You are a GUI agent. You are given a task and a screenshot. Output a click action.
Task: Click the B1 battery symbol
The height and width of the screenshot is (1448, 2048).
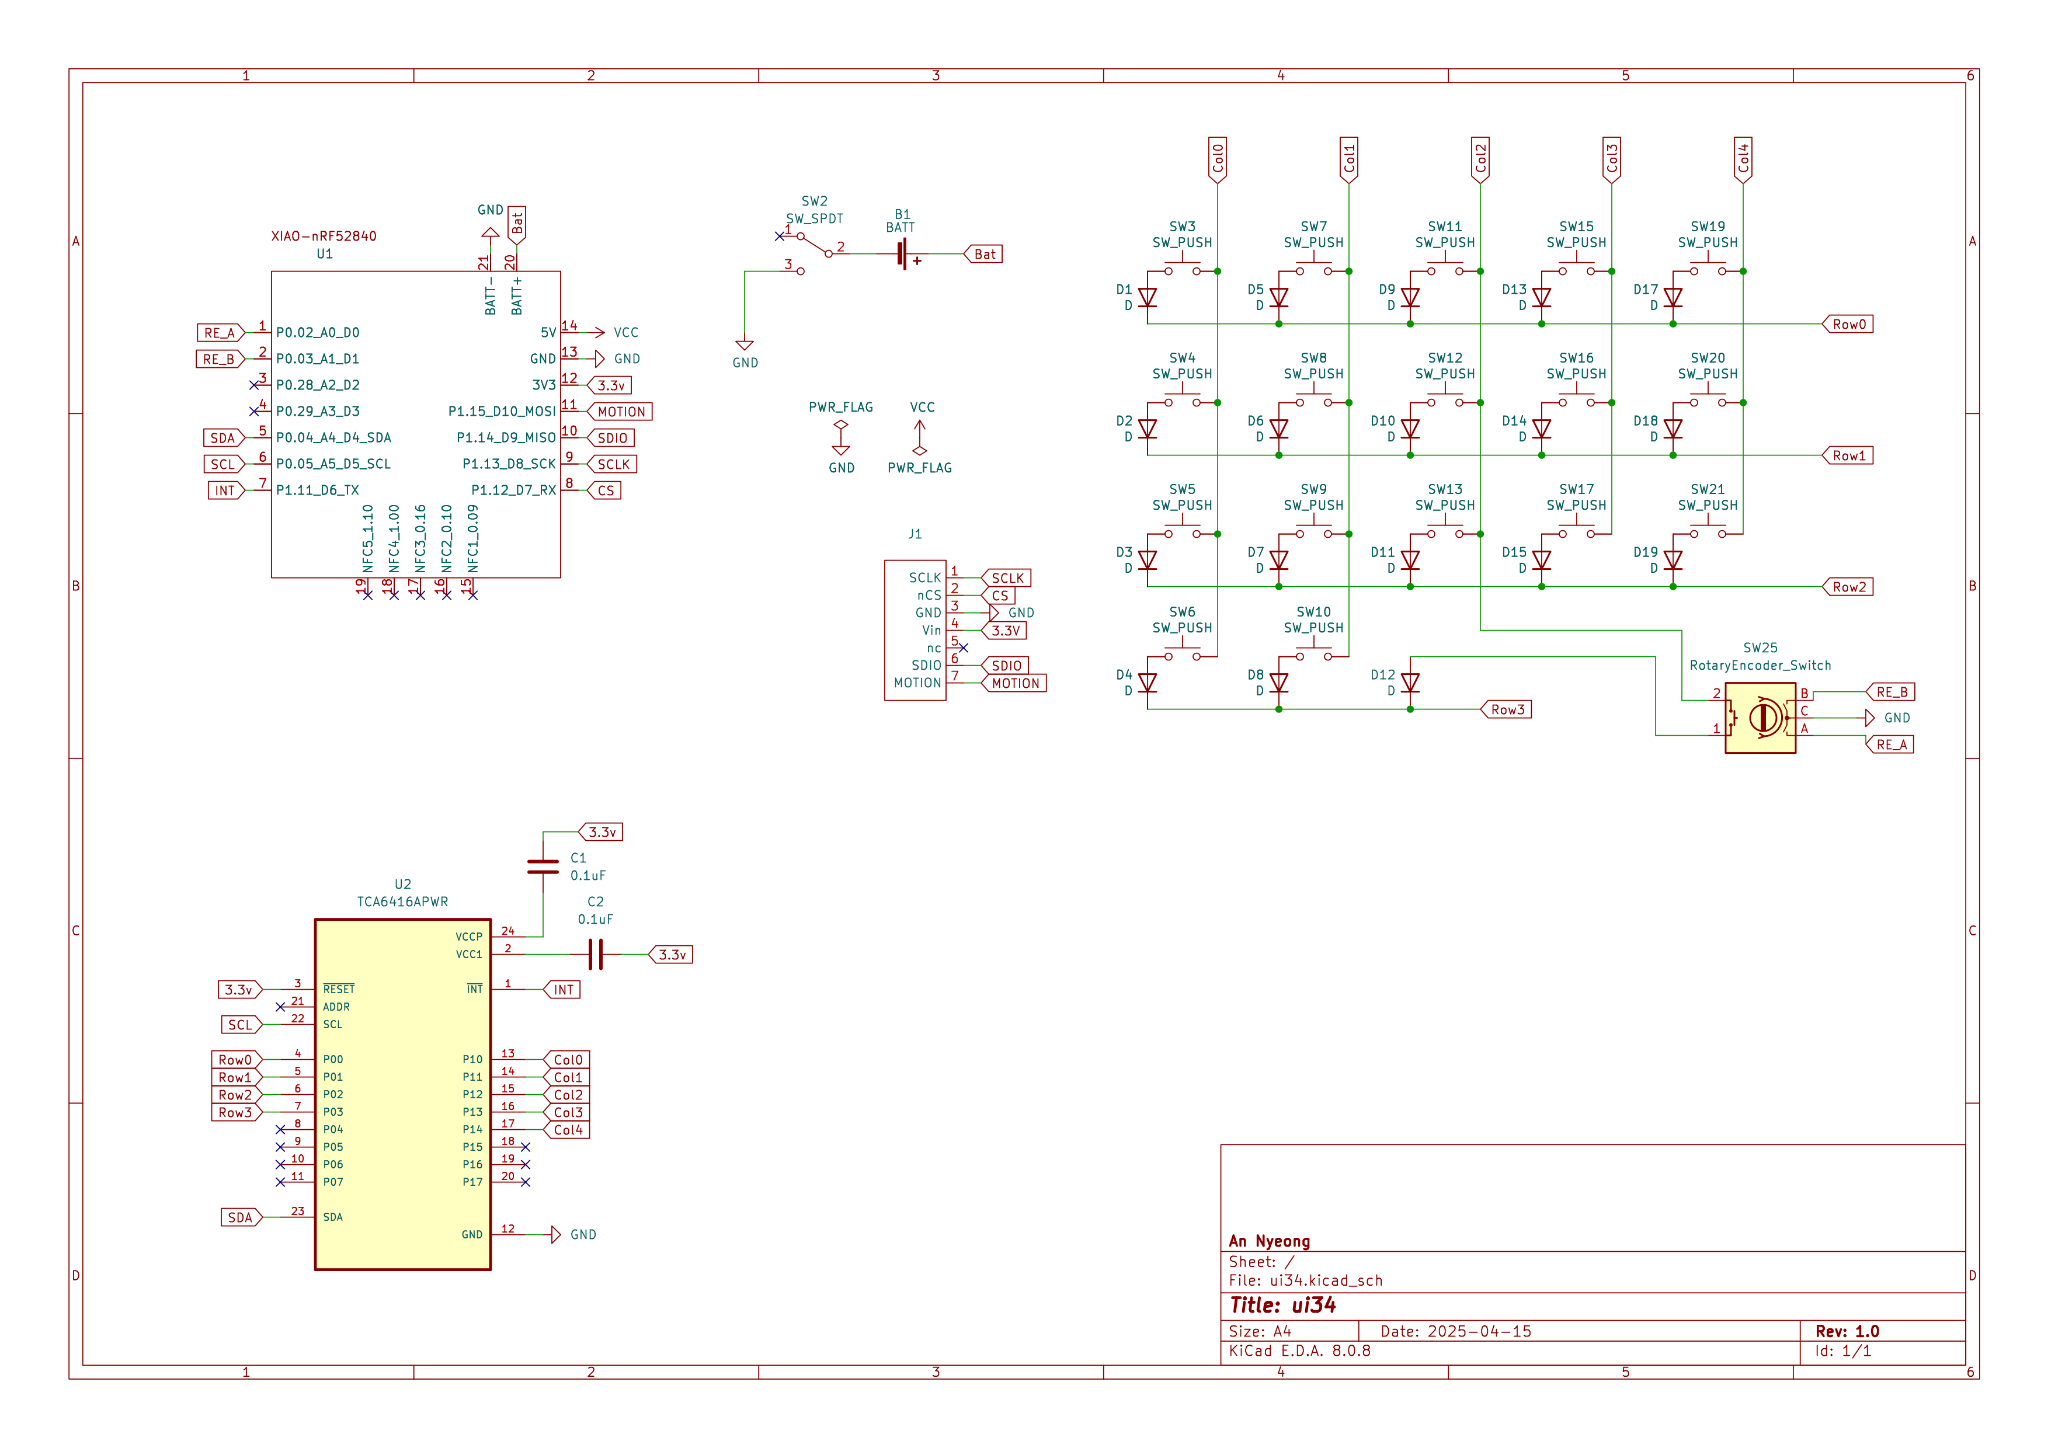point(903,254)
